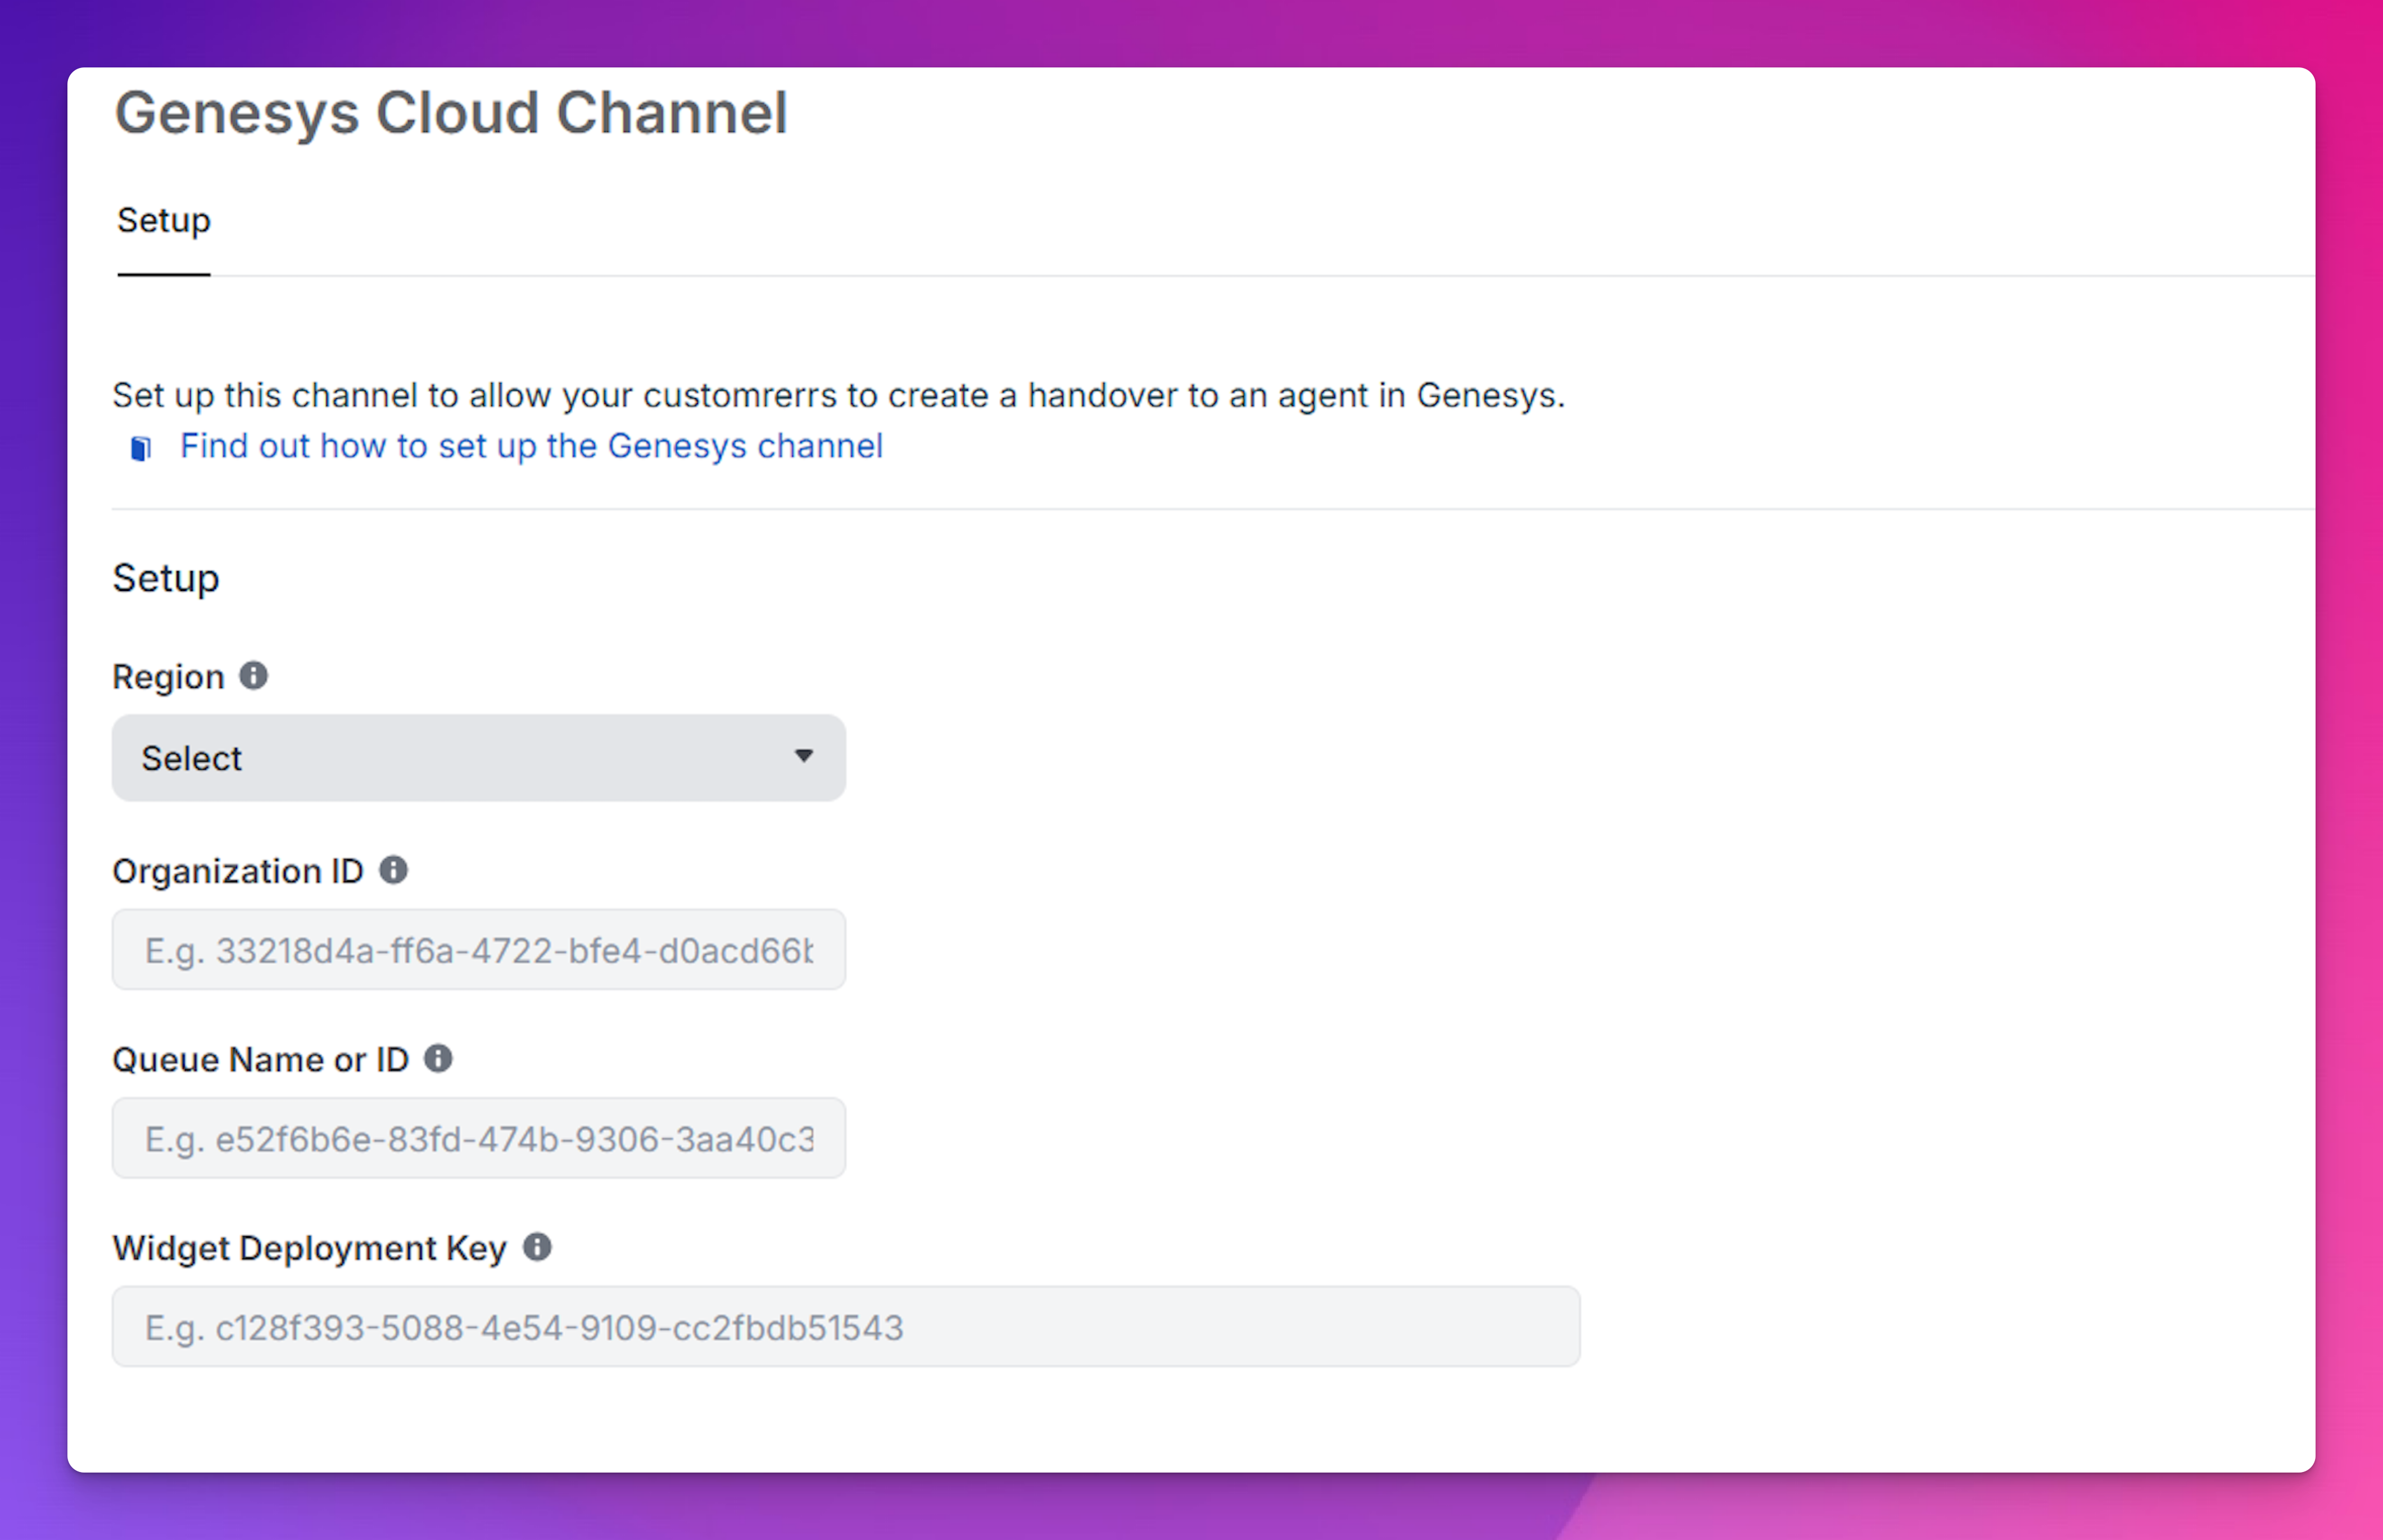Switch to the Setup tab
This screenshot has width=2383, height=1540.
[x=163, y=220]
